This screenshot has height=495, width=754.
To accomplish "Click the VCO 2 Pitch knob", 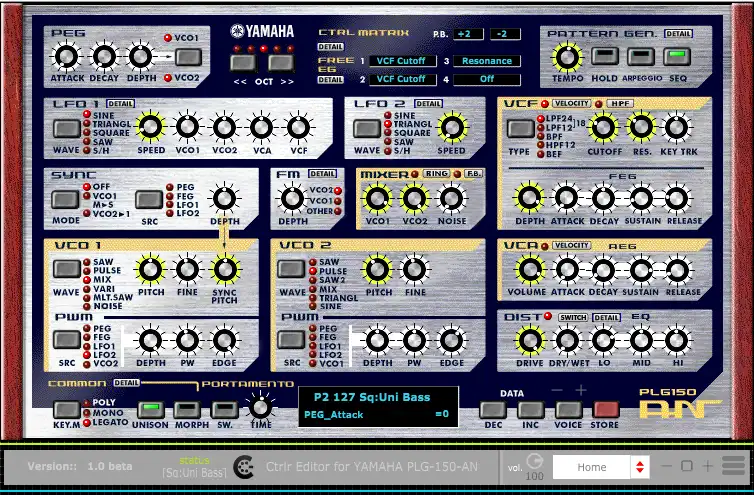I will tap(377, 269).
